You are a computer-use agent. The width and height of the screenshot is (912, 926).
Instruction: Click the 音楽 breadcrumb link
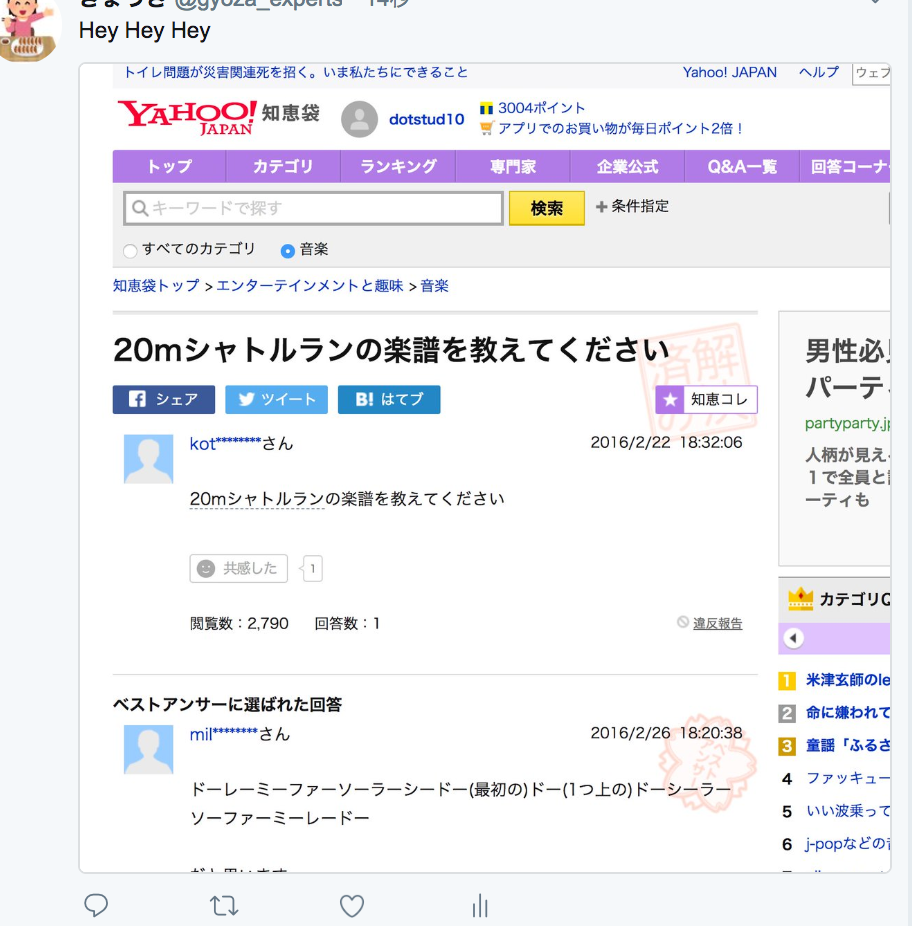click(435, 286)
